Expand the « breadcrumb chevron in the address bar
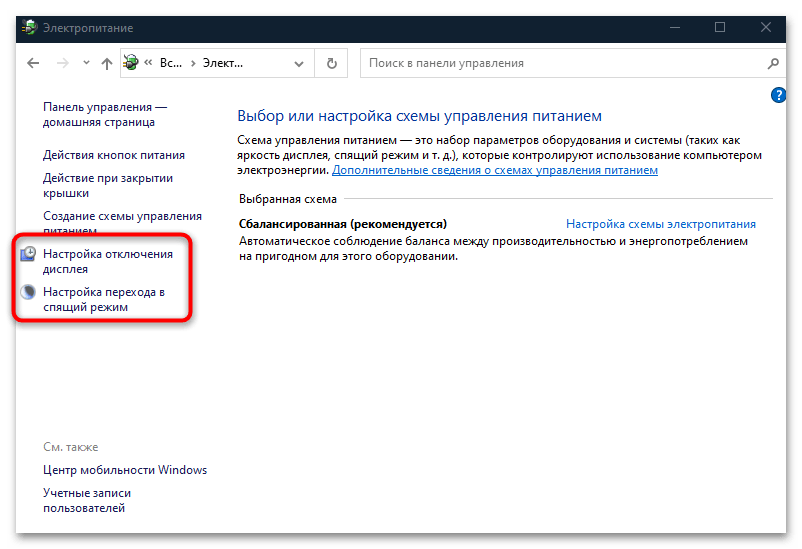The image size is (802, 549). [x=148, y=63]
